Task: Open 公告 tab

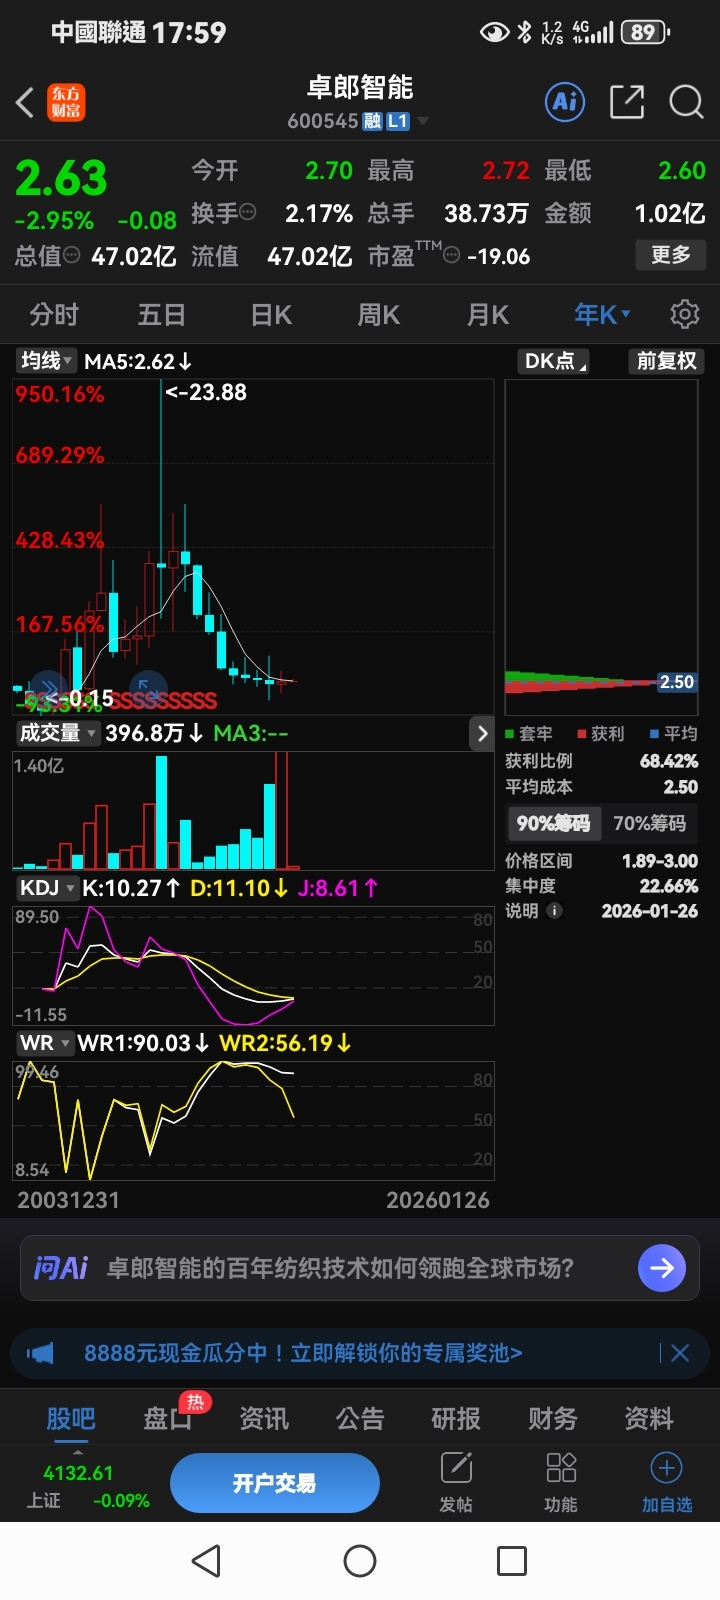Action: [x=360, y=1418]
